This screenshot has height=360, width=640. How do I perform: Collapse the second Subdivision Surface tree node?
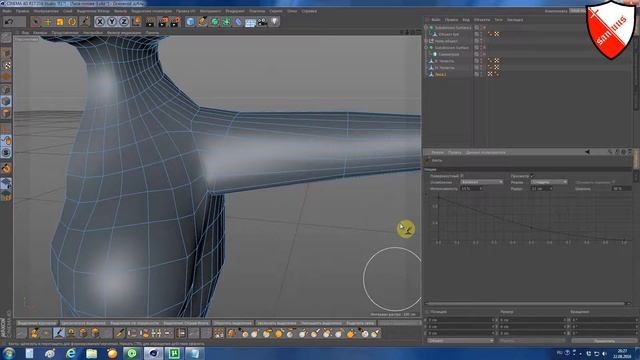pyautogui.click(x=426, y=48)
